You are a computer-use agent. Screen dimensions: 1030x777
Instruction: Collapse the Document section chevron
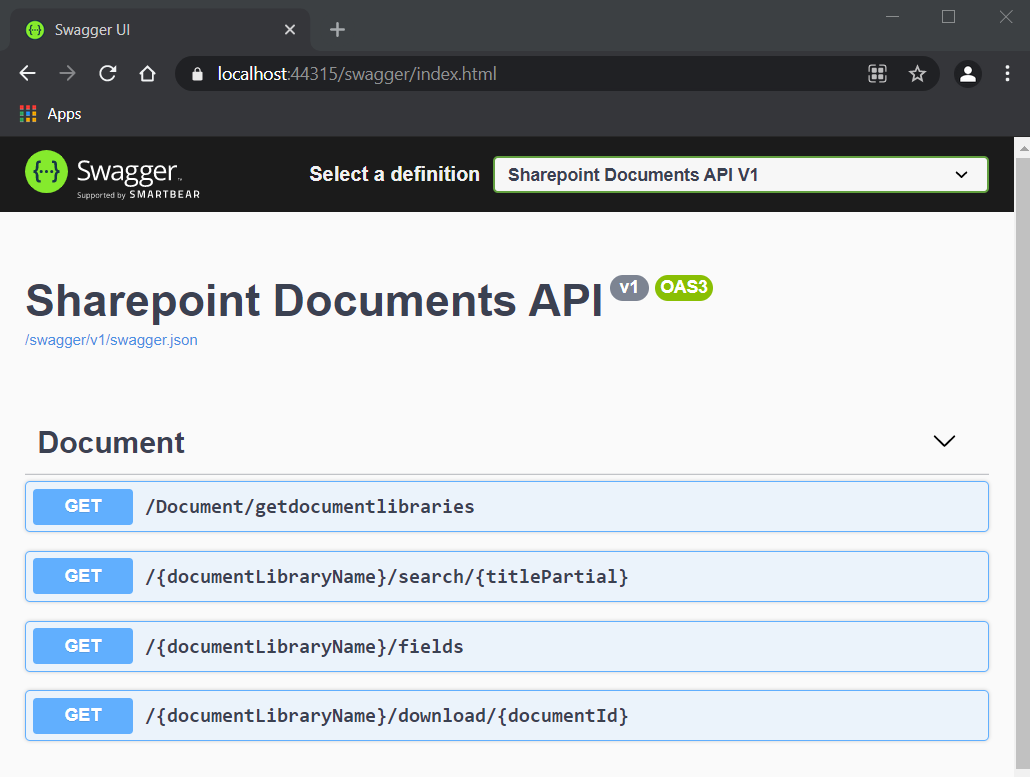pyautogui.click(x=944, y=440)
